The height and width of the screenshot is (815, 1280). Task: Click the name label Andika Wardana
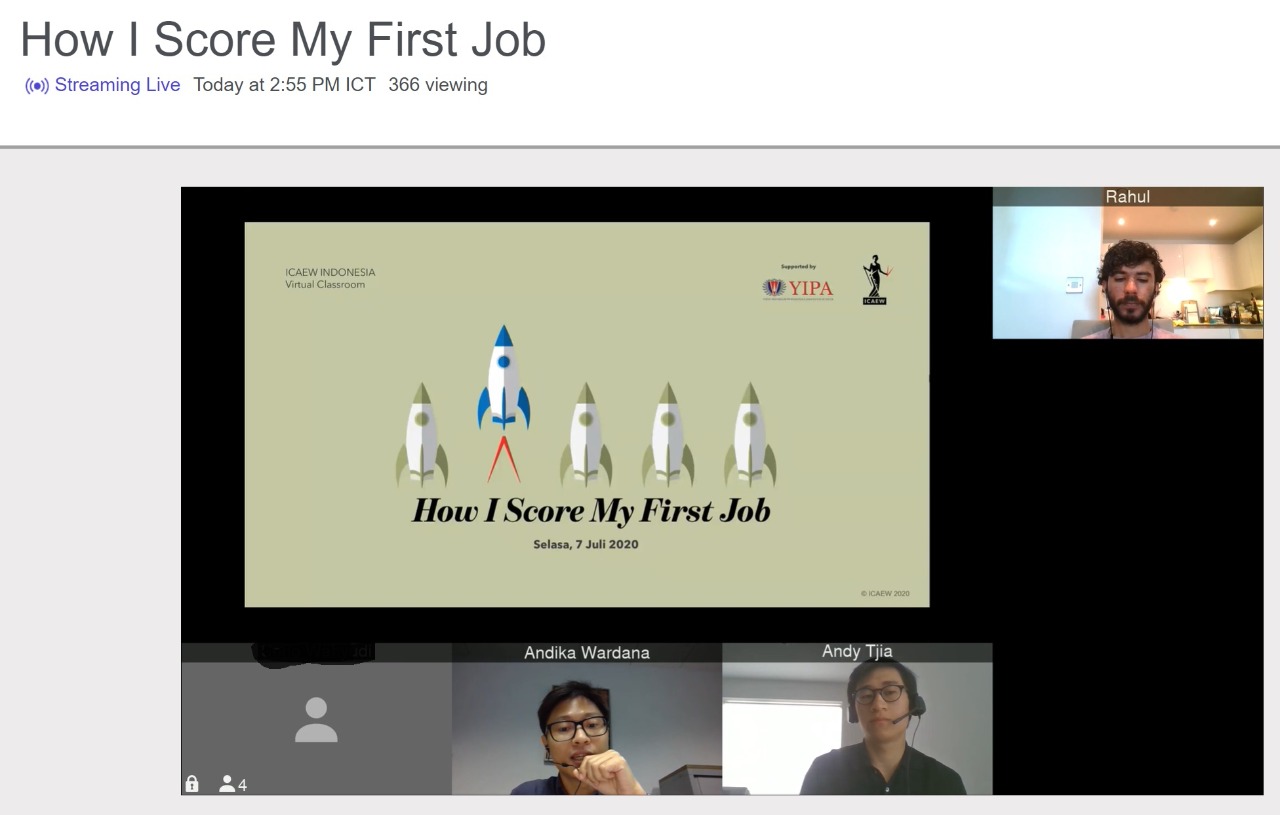(x=585, y=652)
